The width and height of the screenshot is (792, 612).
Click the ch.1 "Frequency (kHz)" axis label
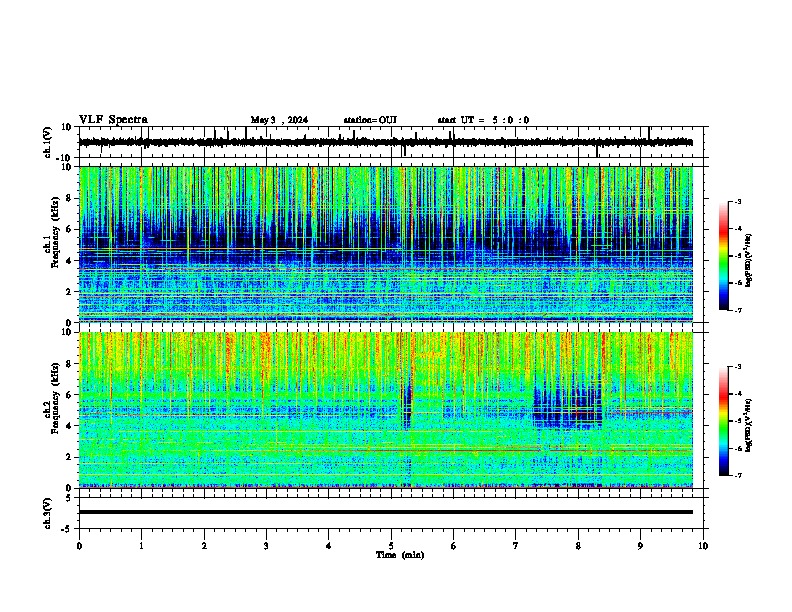point(55,232)
